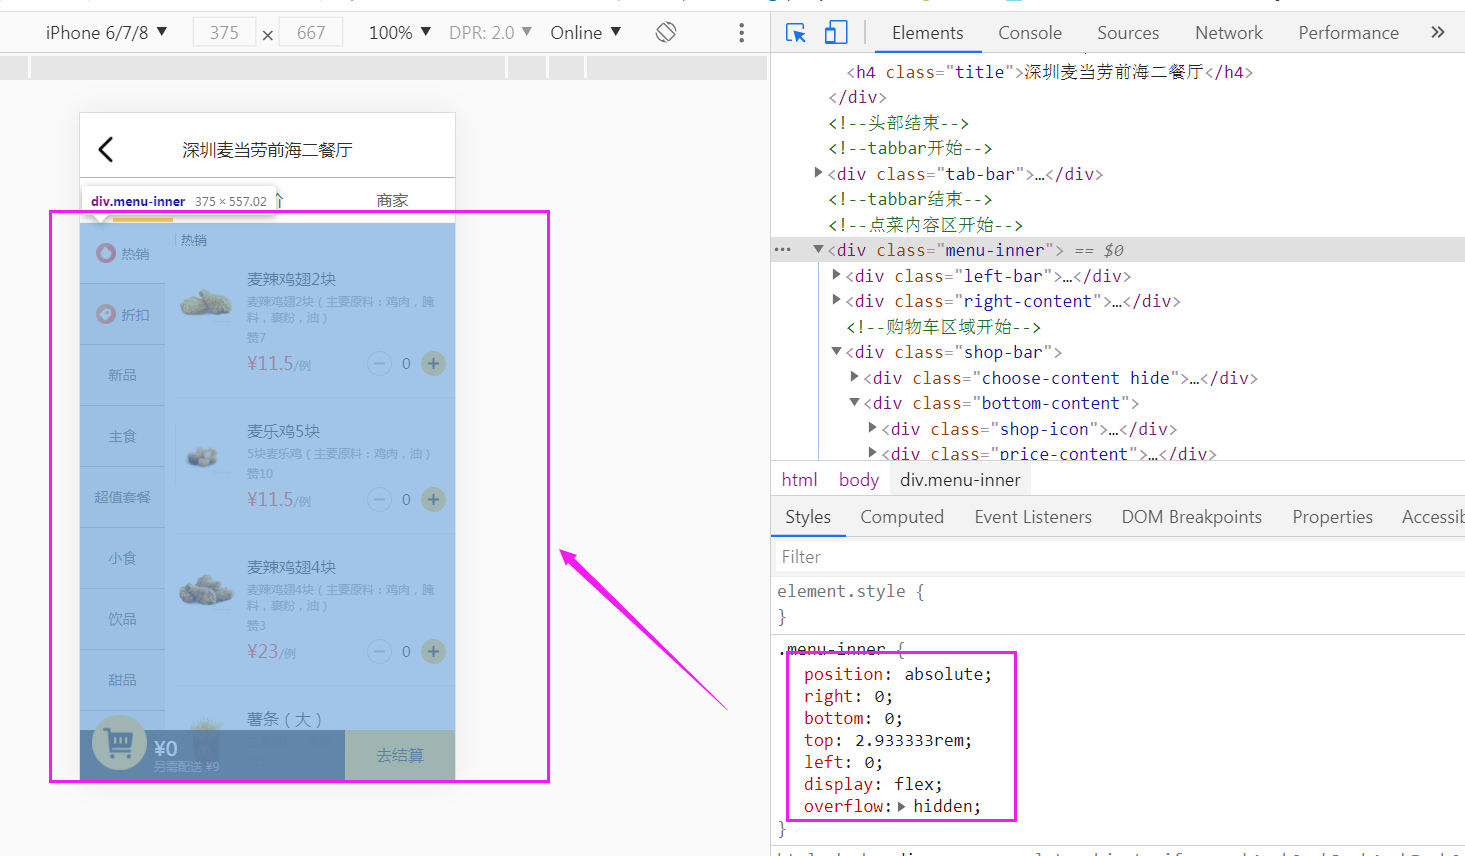Remove one 麦辣鸡翅4块 with minus
Viewport: 1465px width, 856px height.
379,651
